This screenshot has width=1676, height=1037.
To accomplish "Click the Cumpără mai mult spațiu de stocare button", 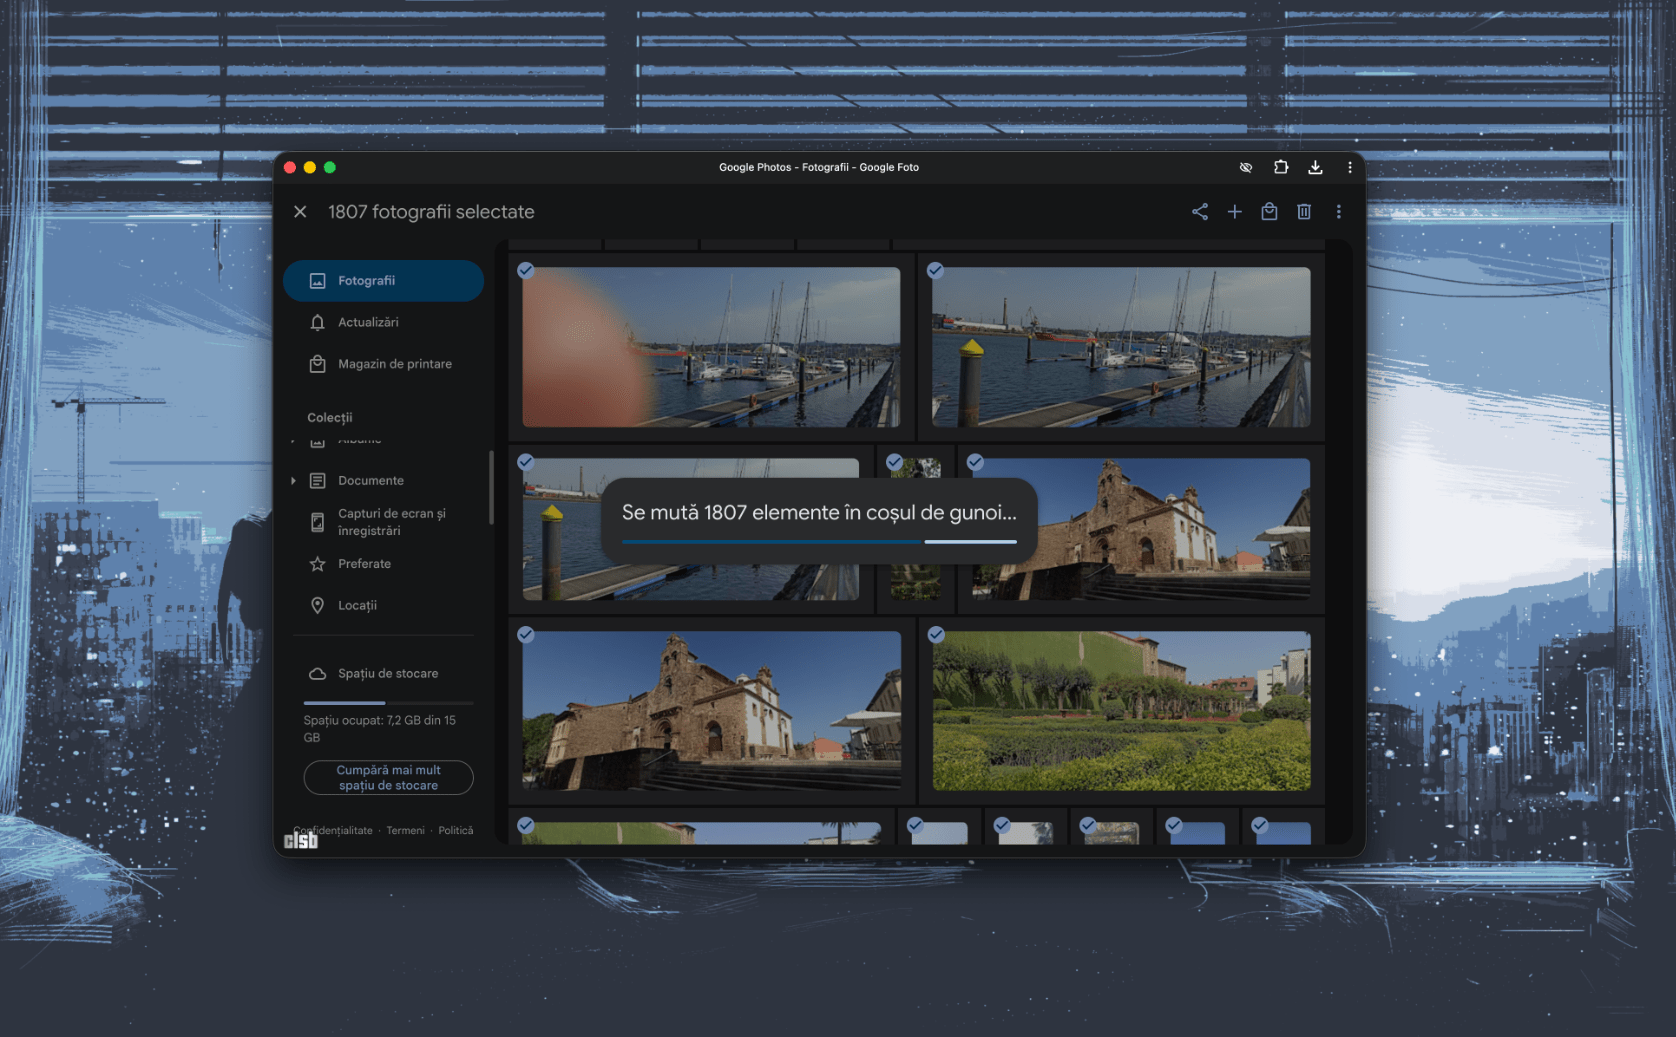I will (x=388, y=778).
